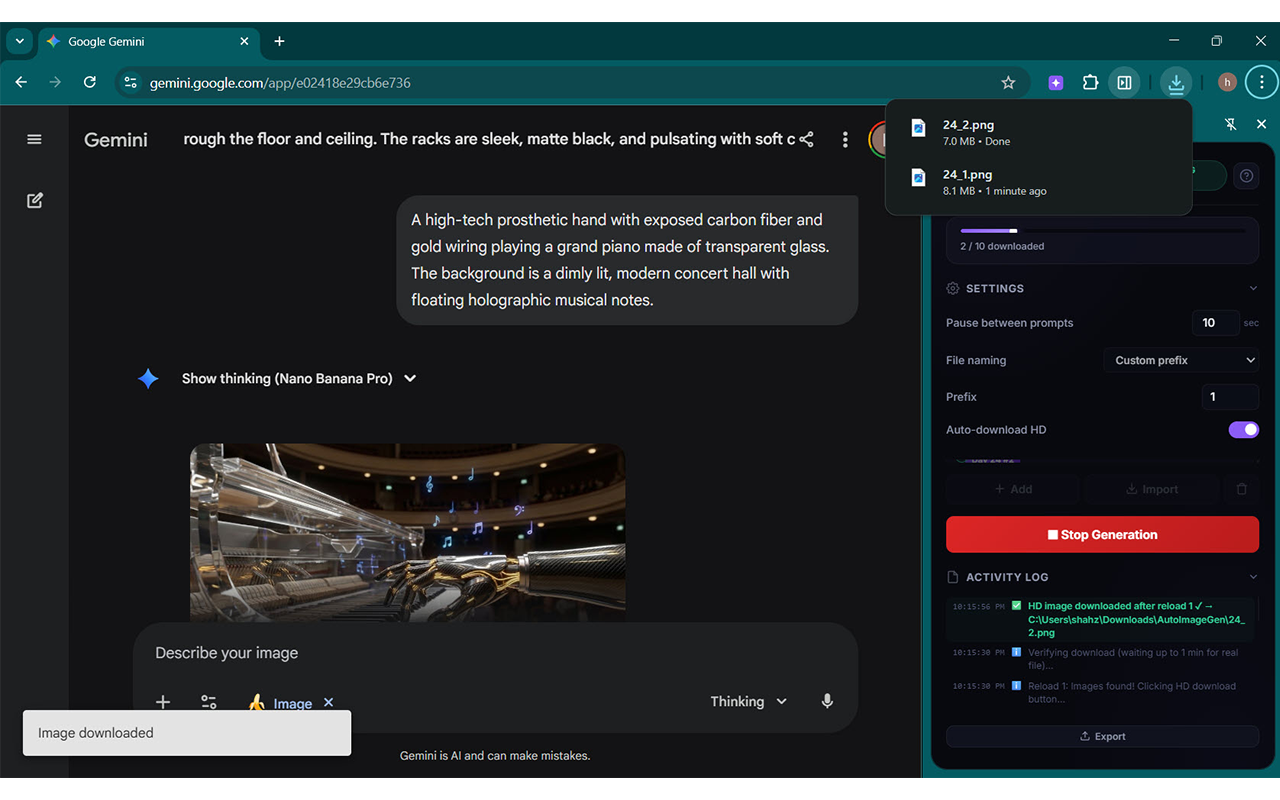Close the Google Gemini tab
The image size is (1280, 800).
coord(245,41)
